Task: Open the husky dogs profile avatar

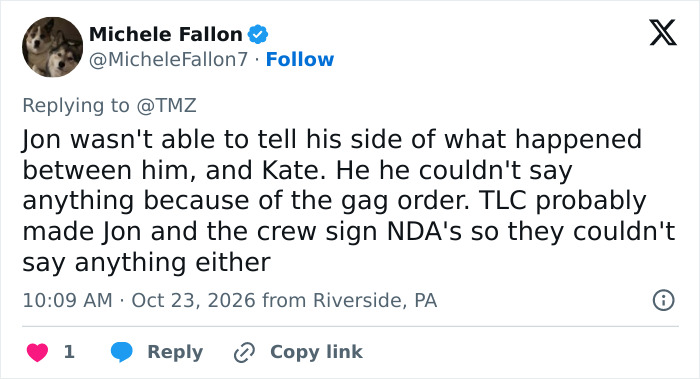Action: click(52, 47)
